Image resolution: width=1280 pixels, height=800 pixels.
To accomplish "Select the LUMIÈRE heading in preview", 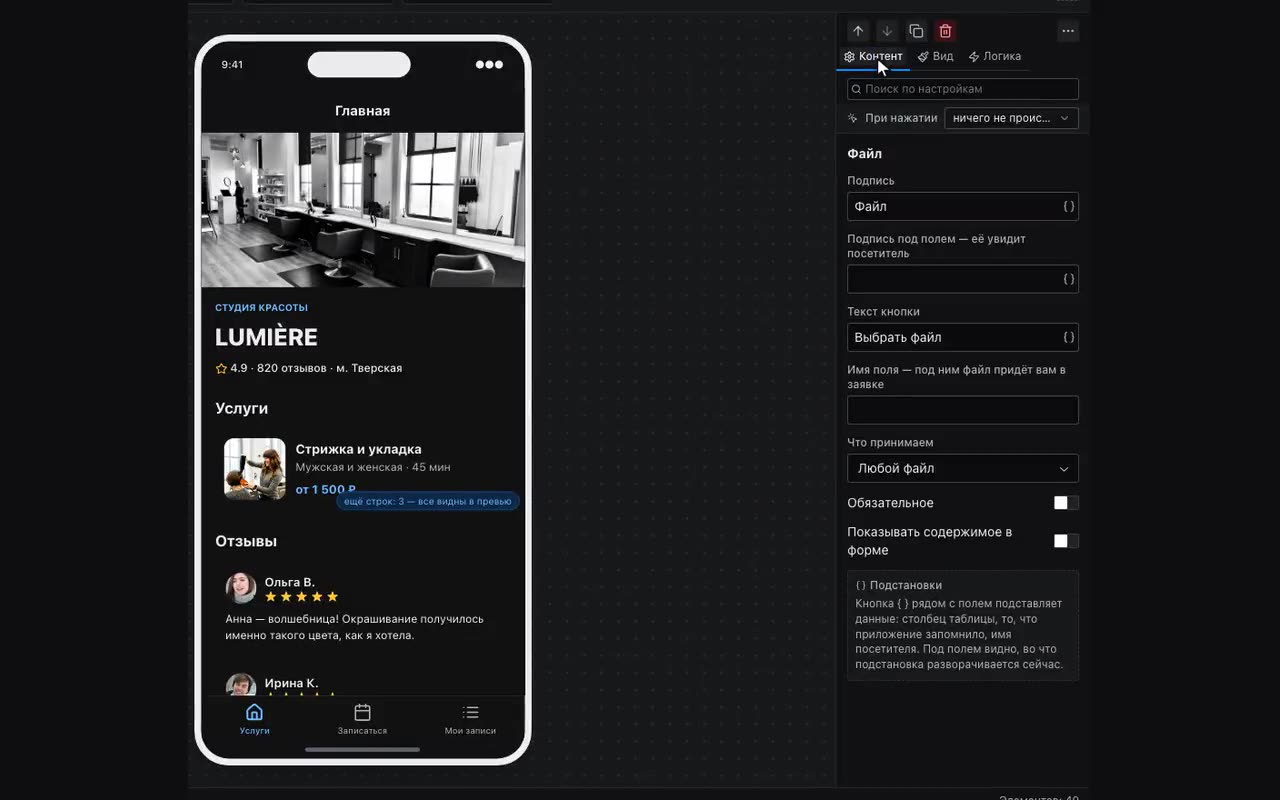I will click(x=266, y=337).
